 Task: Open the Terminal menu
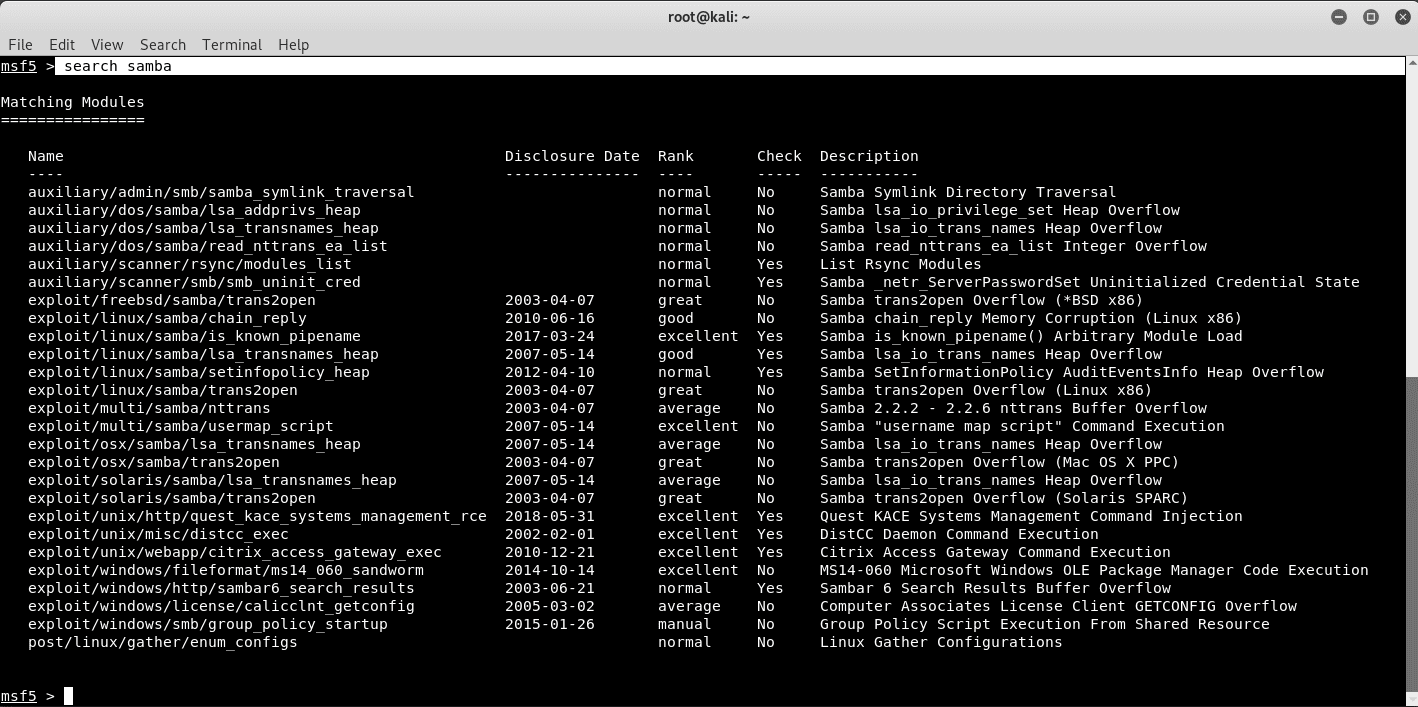pyautogui.click(x=232, y=45)
